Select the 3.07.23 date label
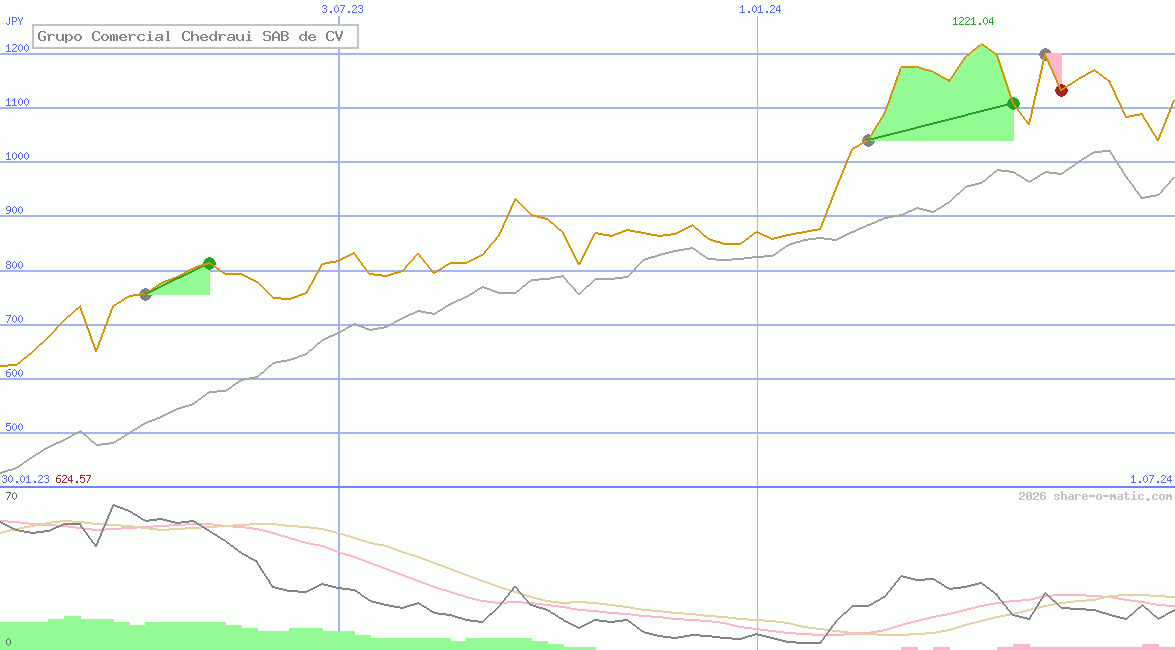This screenshot has height=650, width=1175. [x=342, y=9]
